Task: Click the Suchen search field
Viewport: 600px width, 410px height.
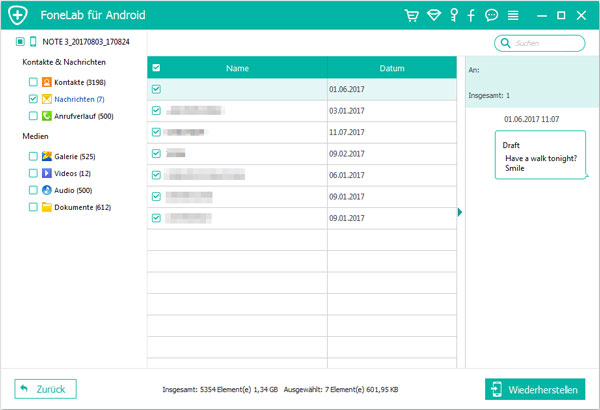Action: pyautogui.click(x=540, y=43)
